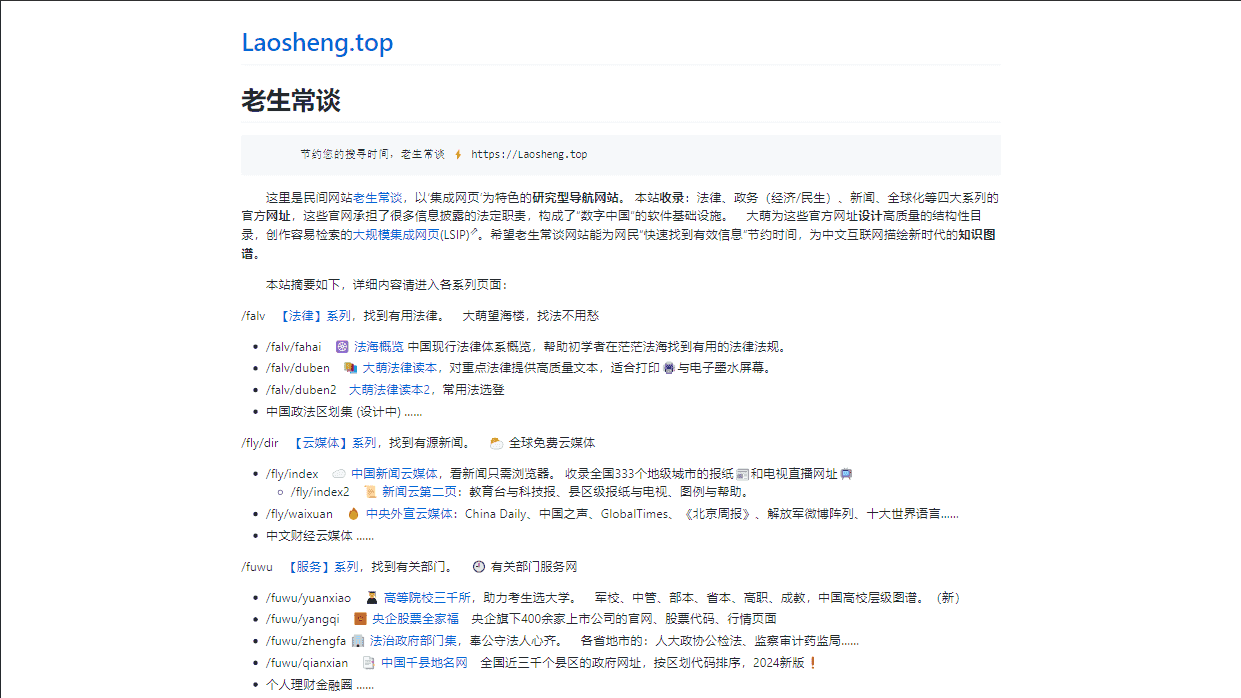Click the 有关部门服务网 text

[x=534, y=567]
